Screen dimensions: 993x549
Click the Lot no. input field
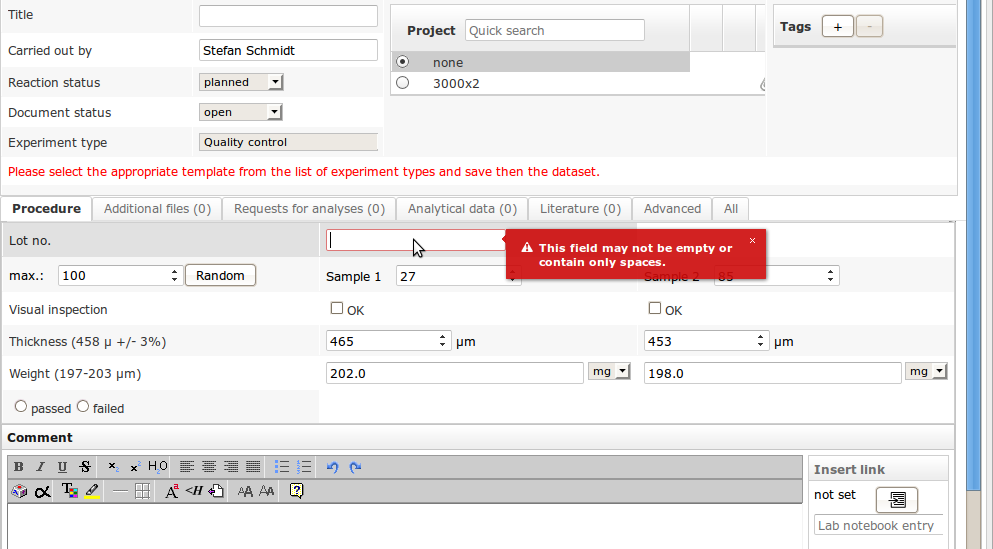tap(415, 240)
